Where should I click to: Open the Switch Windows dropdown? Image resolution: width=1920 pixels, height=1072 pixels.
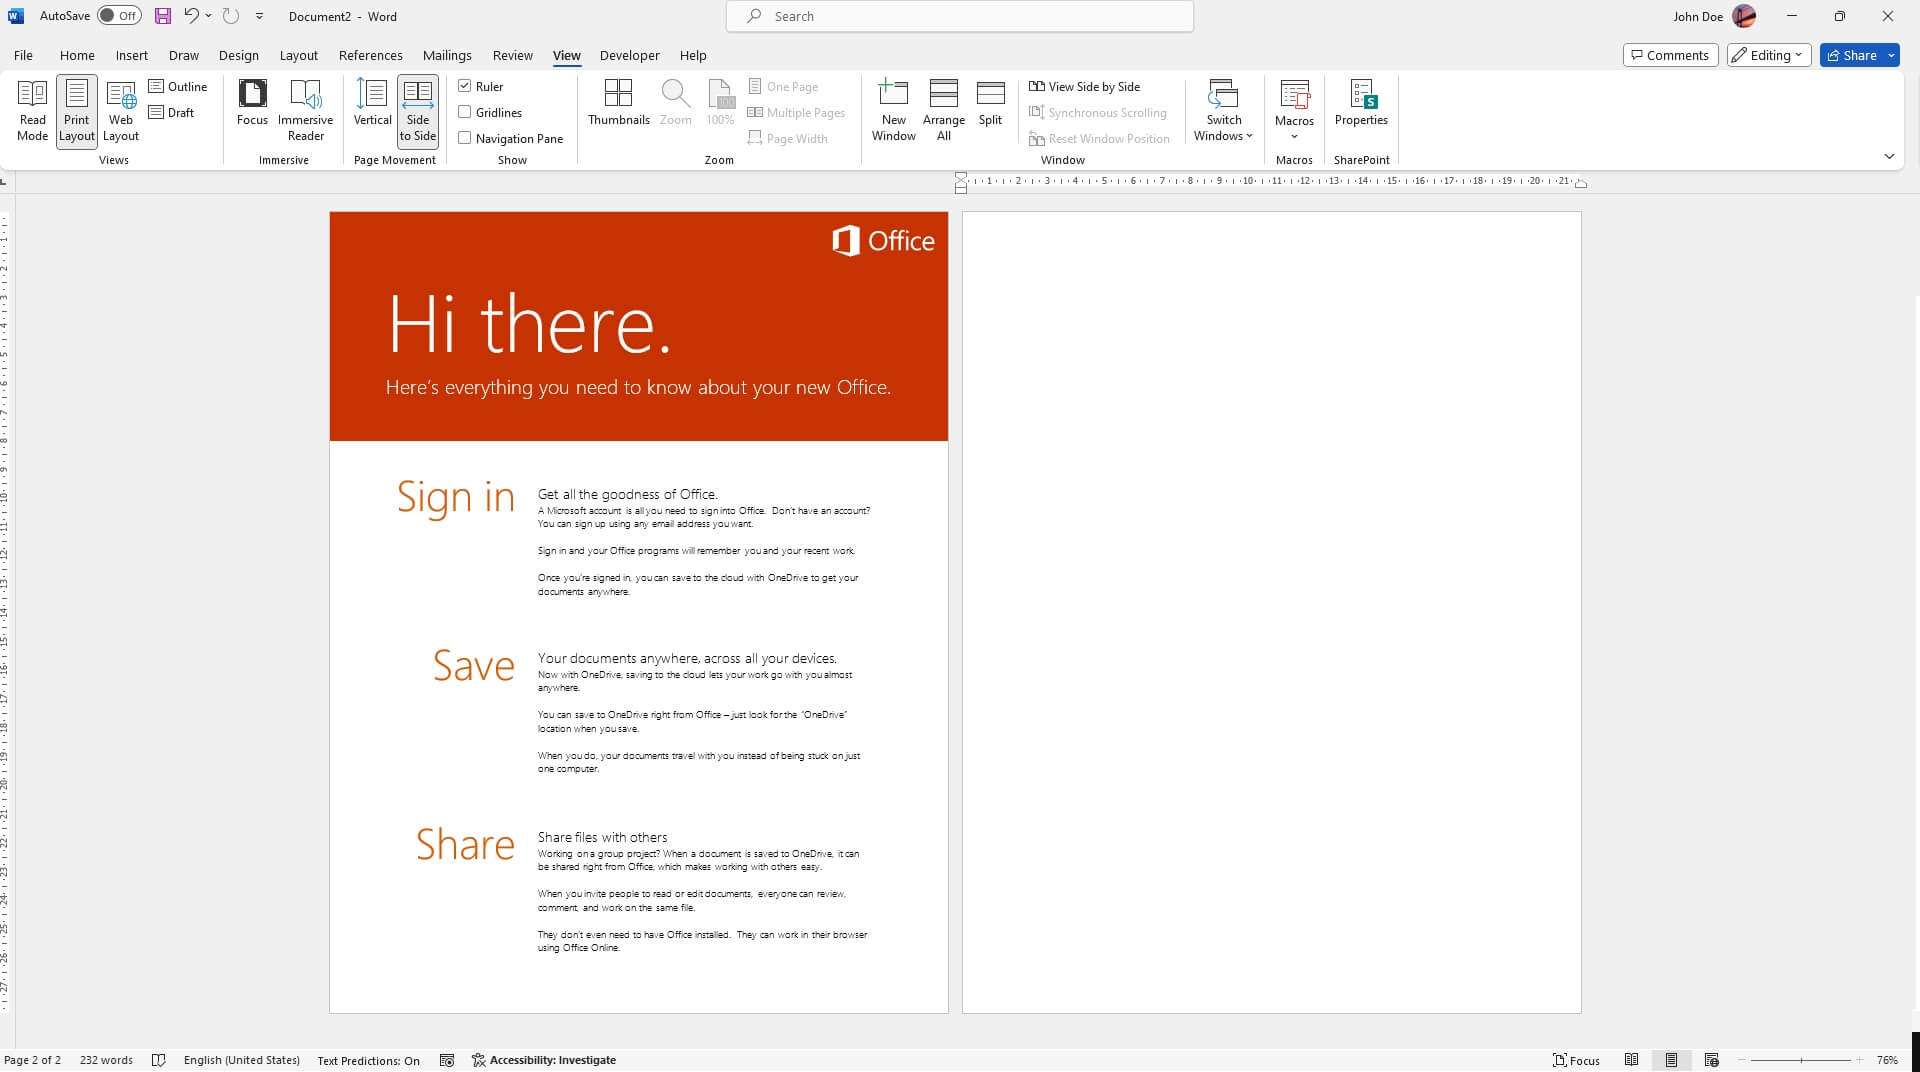pyautogui.click(x=1223, y=110)
